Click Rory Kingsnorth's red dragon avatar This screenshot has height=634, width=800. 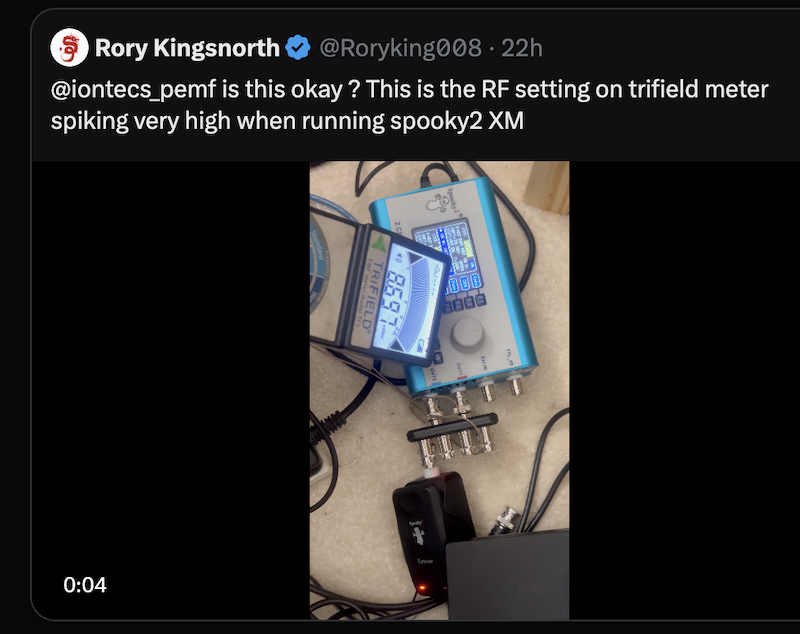point(69,47)
